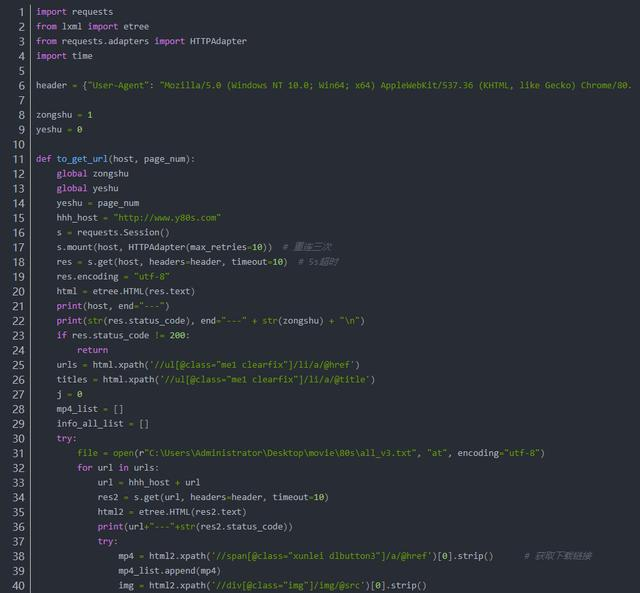Screen dimensions: 640x593
Task: Click 'info_all_list' on line 29
Action: click(90, 424)
